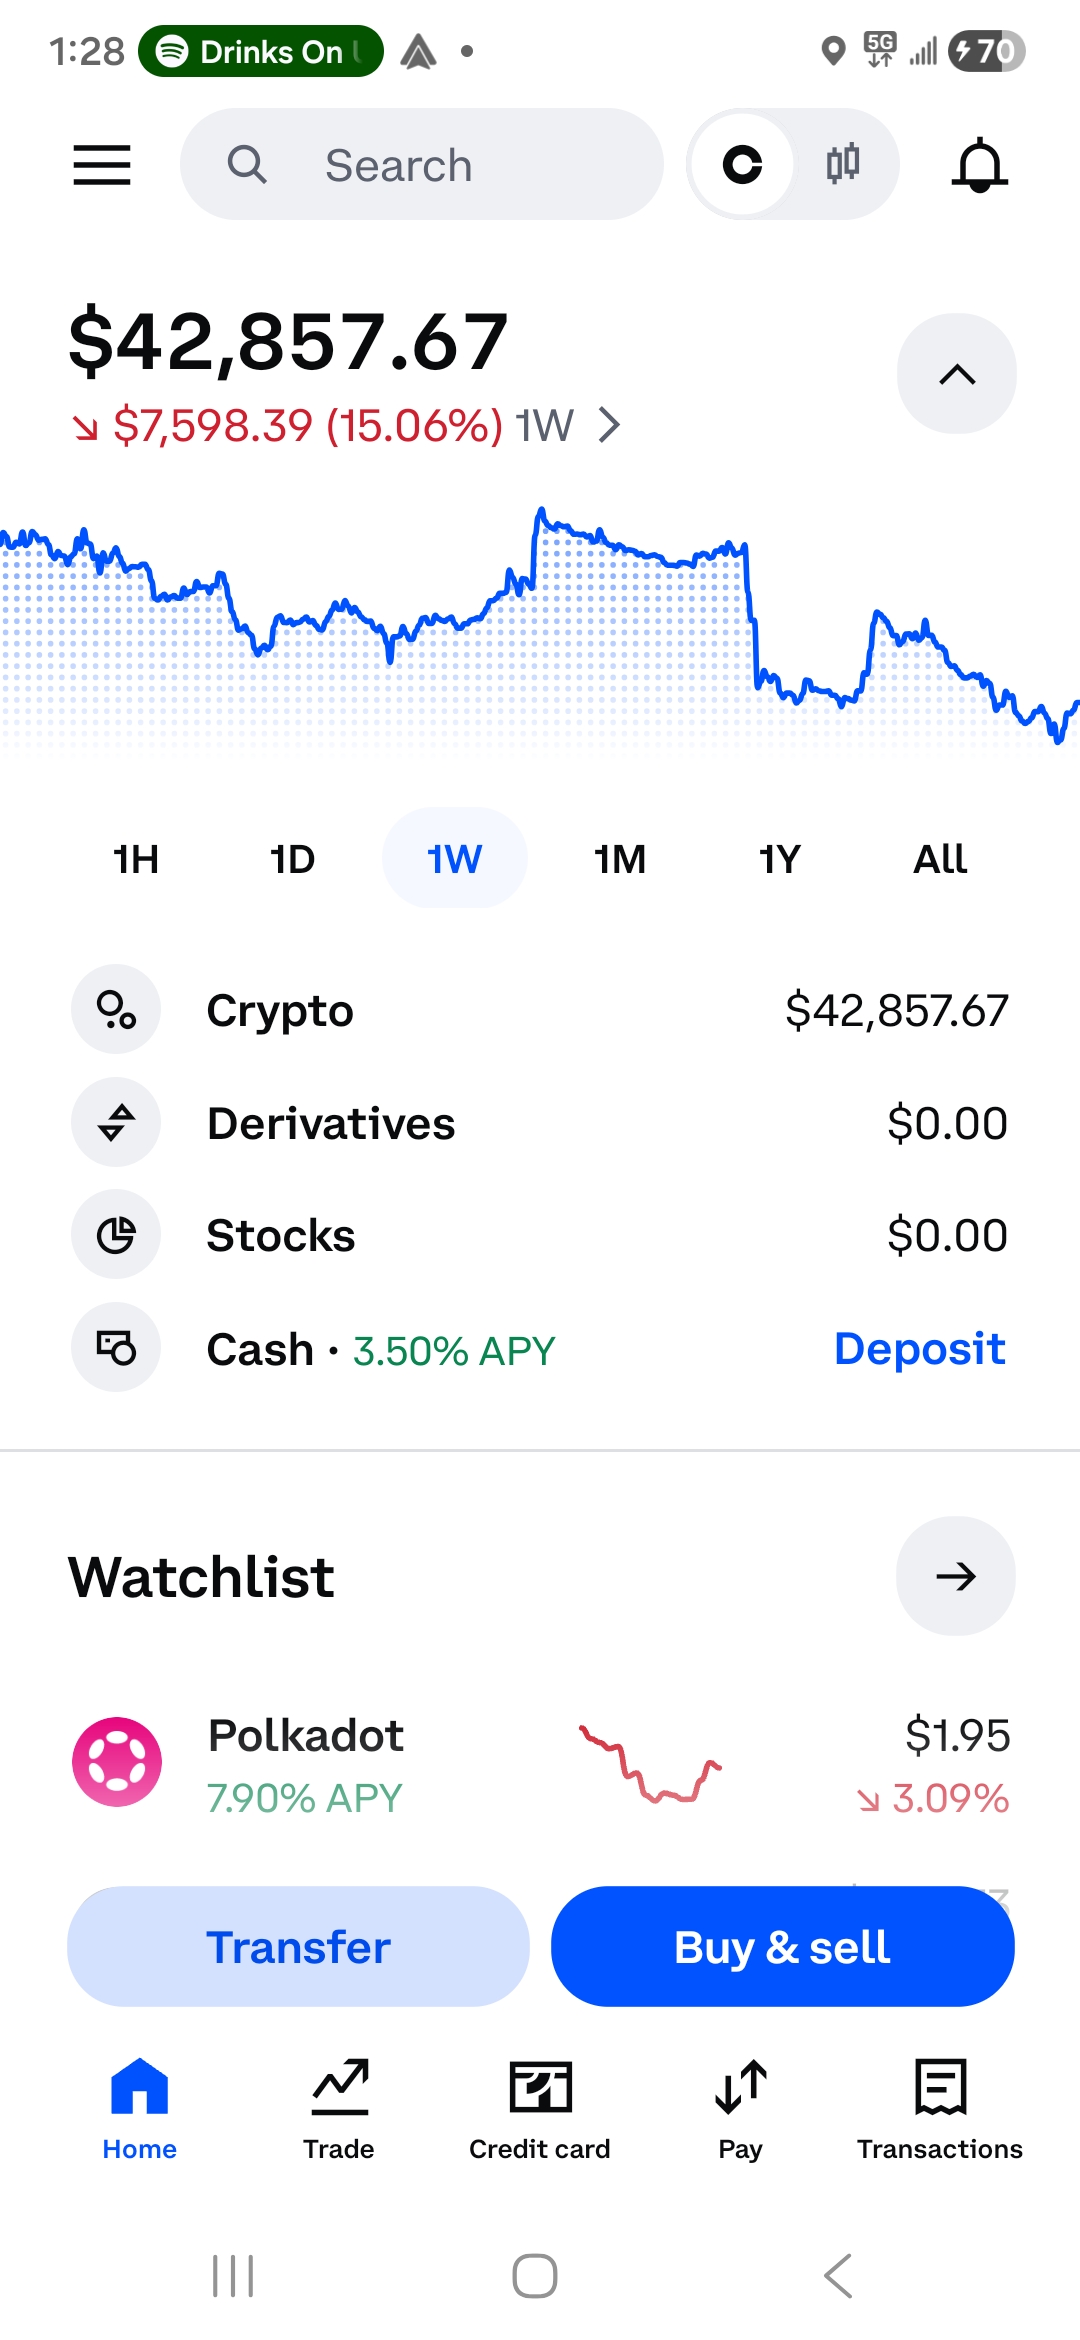This screenshot has height=2340, width=1080.
Task: Expand the 1W loss details chevron
Action: (610, 426)
